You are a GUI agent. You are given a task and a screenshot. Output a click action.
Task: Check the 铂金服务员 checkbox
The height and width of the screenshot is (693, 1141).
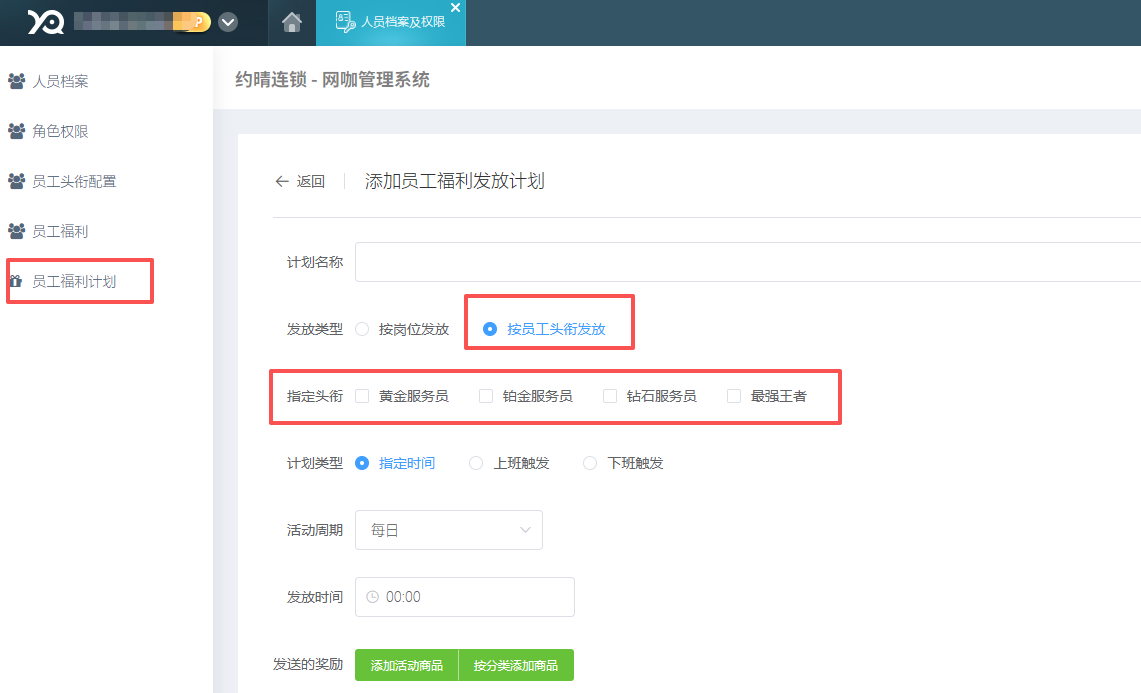click(x=485, y=396)
